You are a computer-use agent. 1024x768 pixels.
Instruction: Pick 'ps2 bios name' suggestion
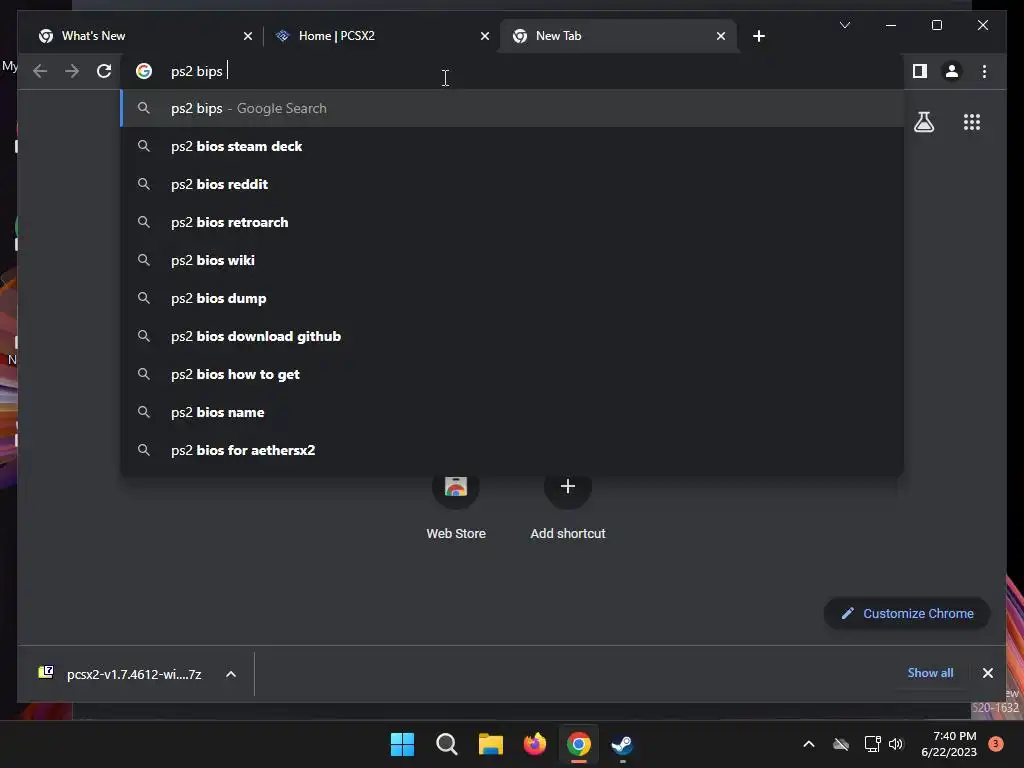click(512, 412)
